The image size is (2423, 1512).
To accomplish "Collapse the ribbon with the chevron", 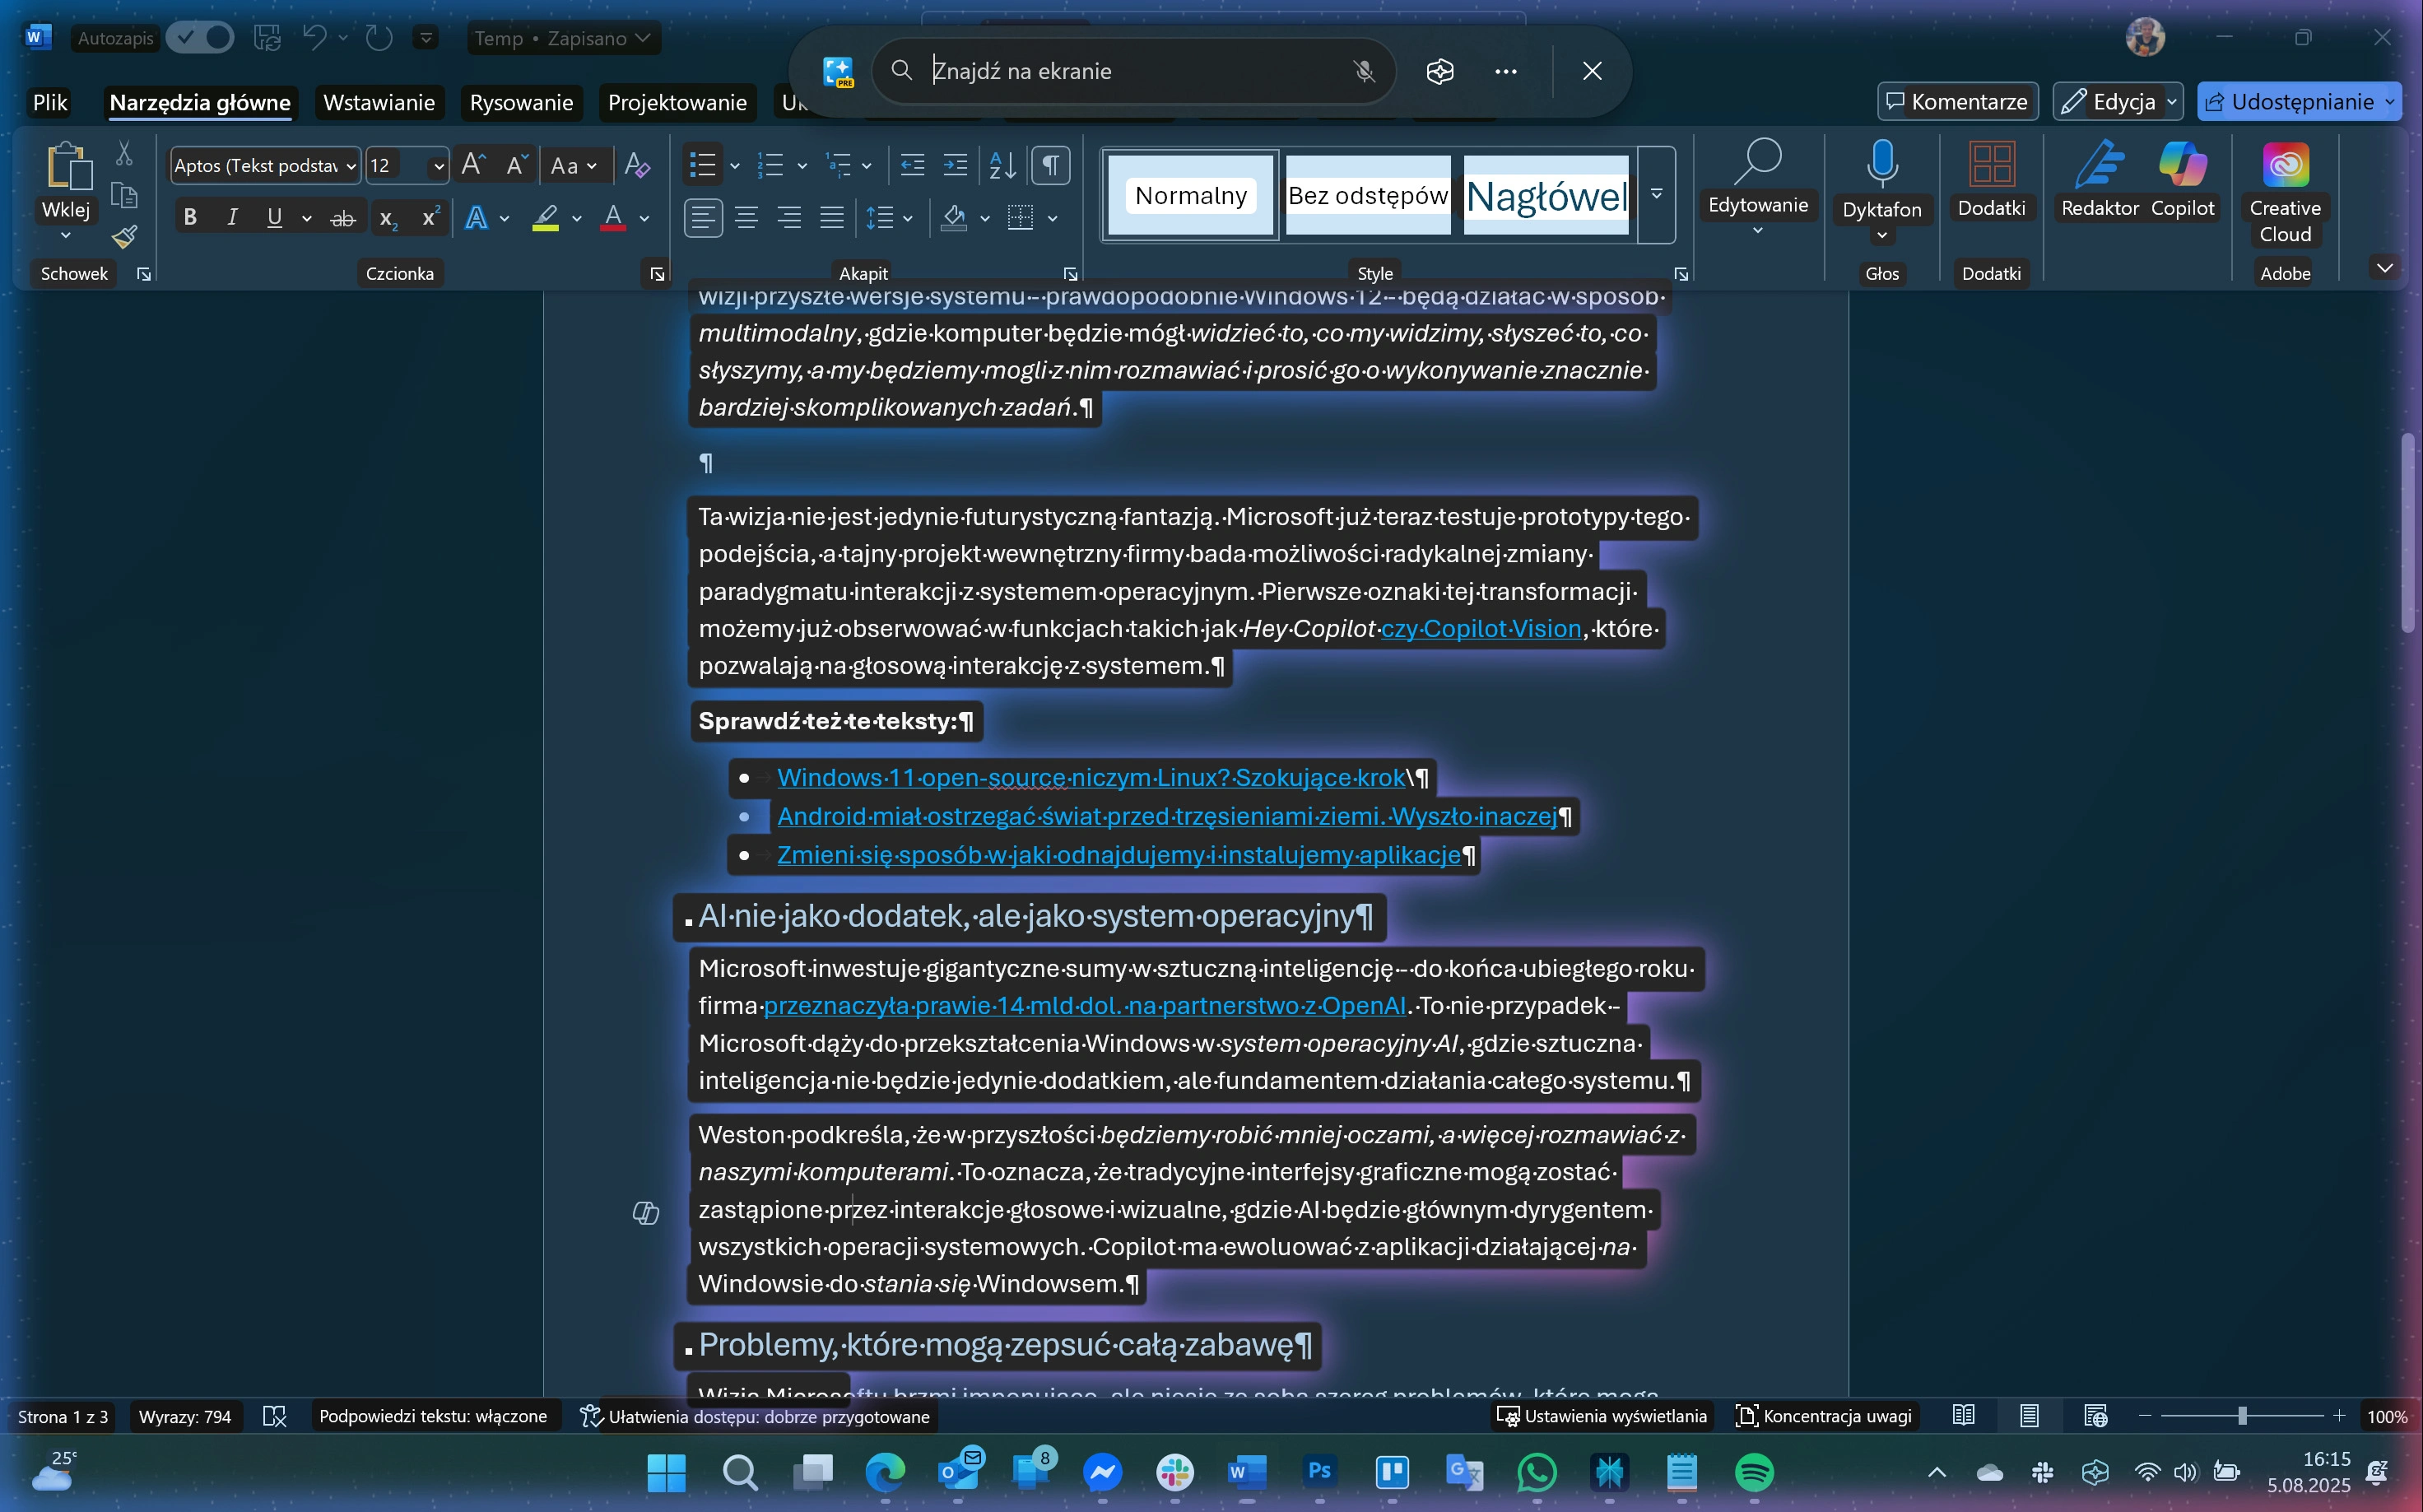I will 2385,268.
